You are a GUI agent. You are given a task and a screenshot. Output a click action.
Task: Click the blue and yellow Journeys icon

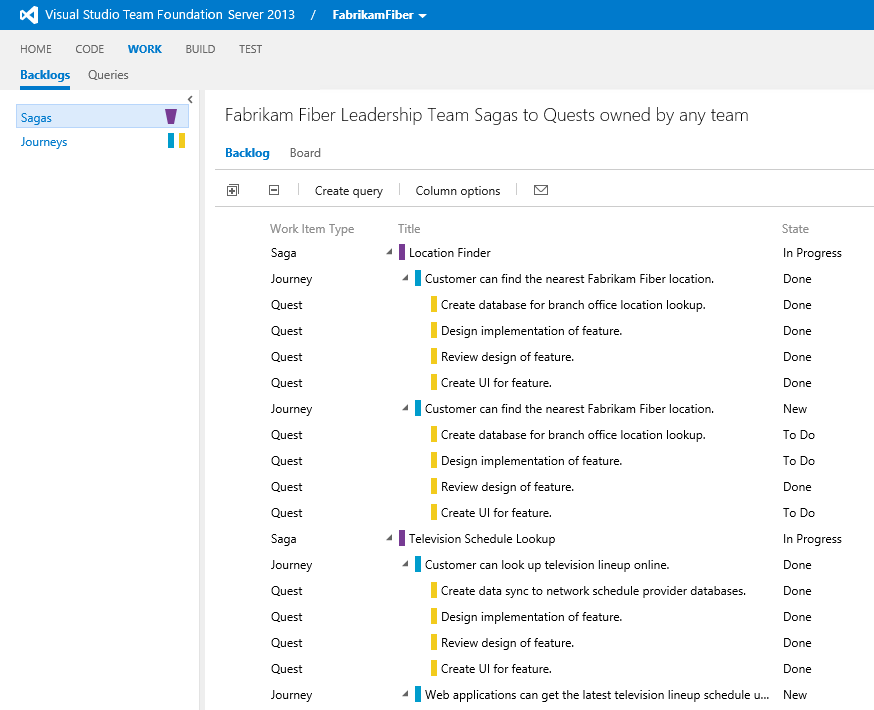tap(176, 141)
